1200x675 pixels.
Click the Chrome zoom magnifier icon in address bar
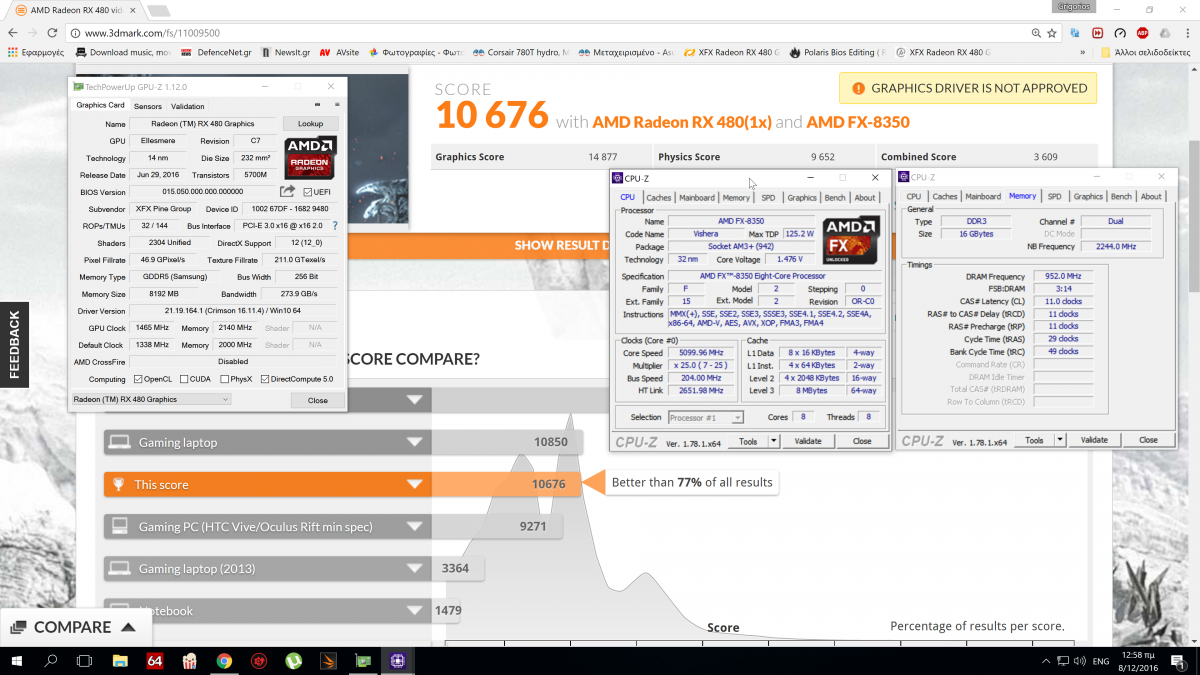(1036, 32)
